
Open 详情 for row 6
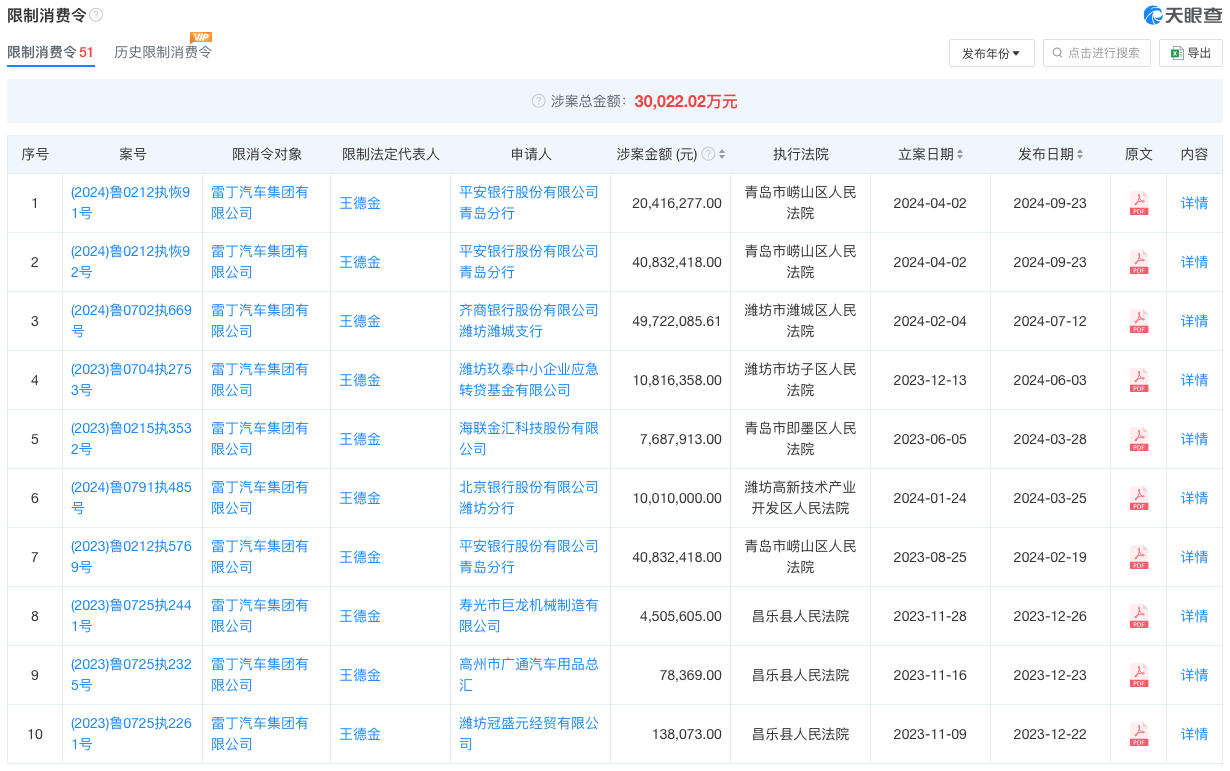click(1194, 498)
